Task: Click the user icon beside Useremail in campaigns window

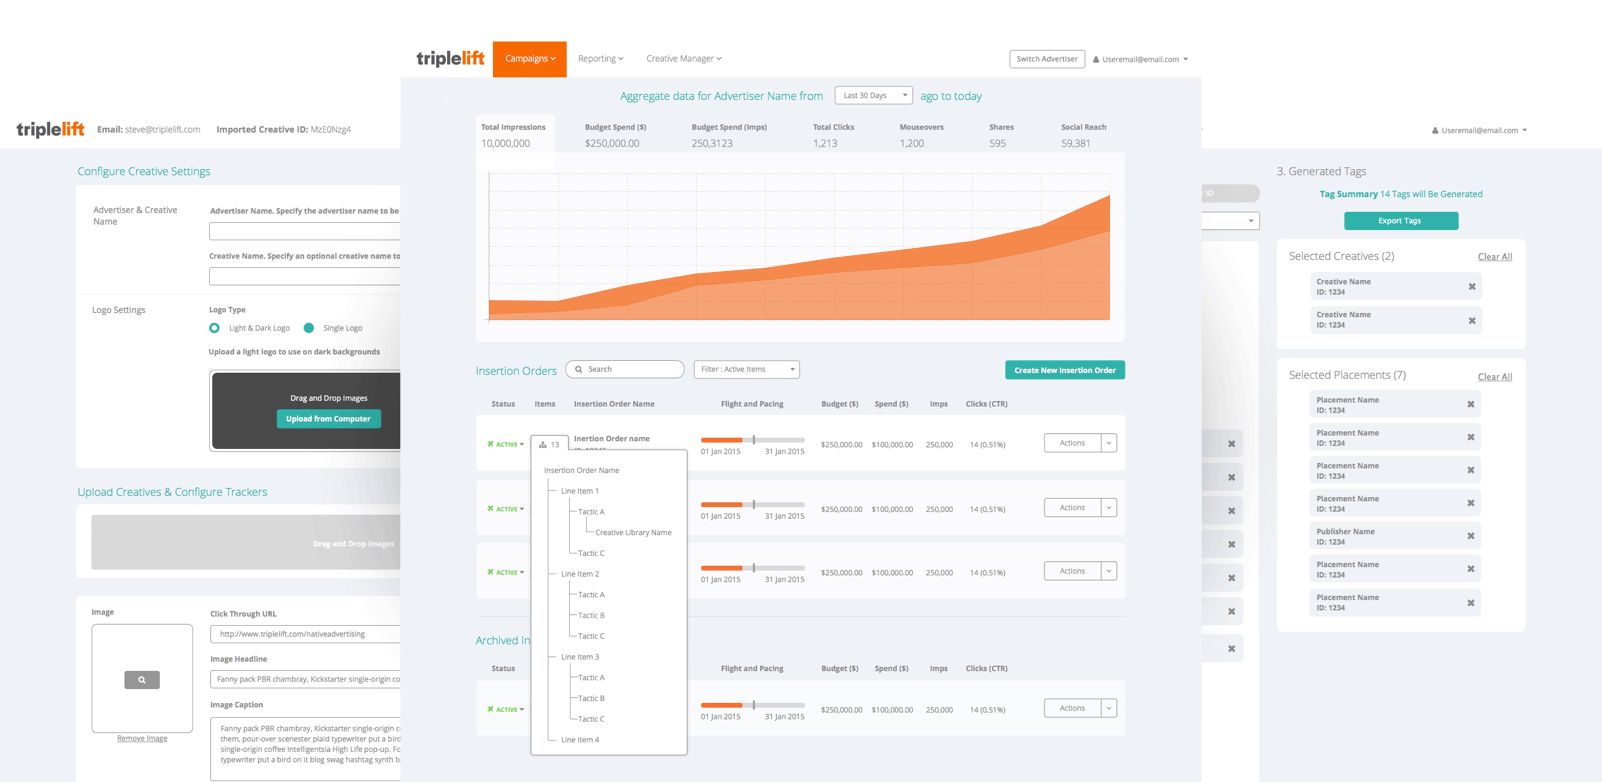Action: tap(1096, 59)
